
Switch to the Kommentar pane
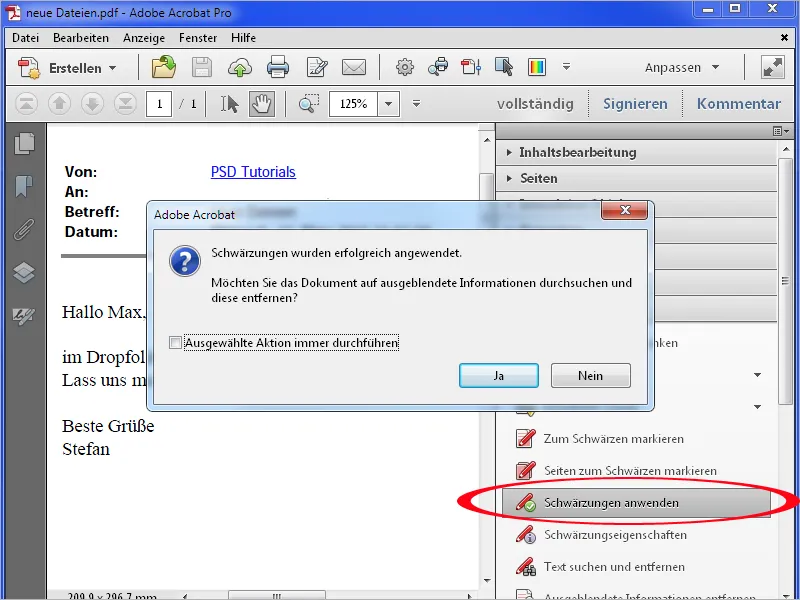coord(739,104)
